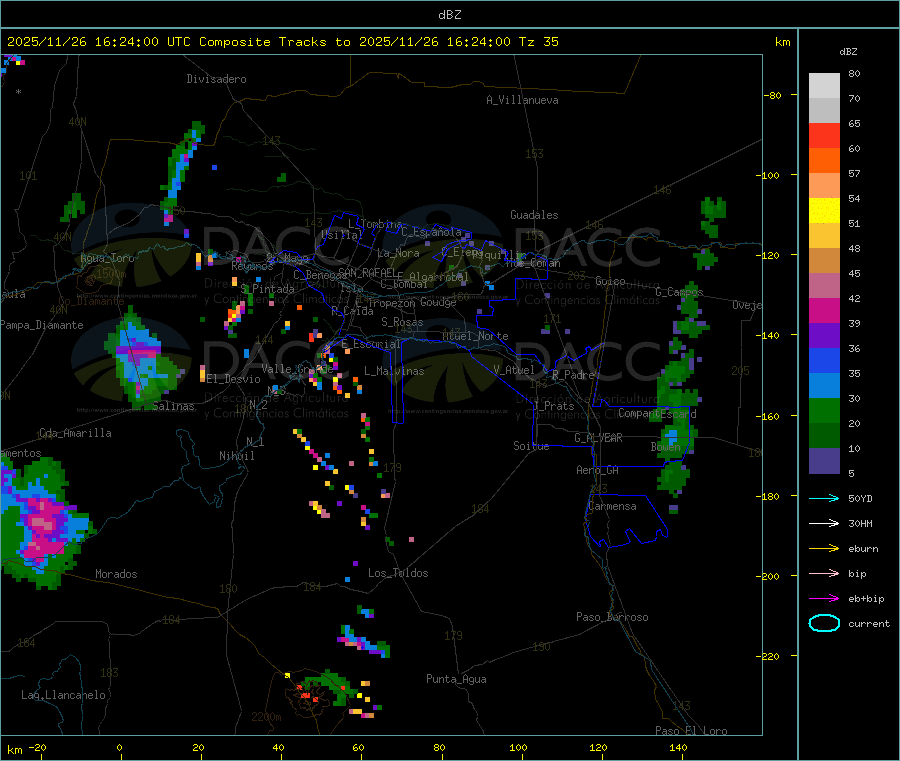Click the CompartEscard map label
Screen dimensions: 900x761
tap(657, 414)
